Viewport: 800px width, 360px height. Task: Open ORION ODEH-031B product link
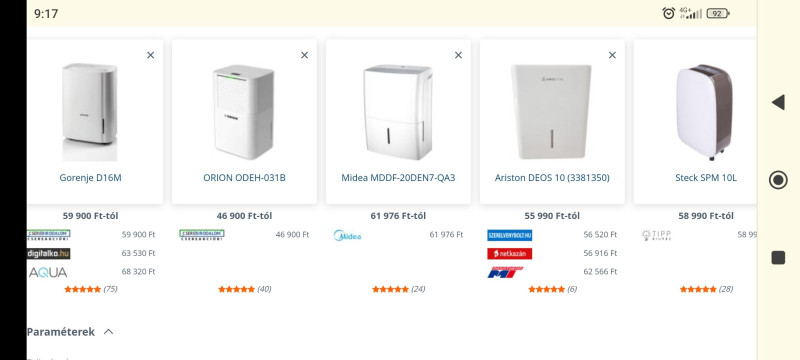pyautogui.click(x=244, y=178)
